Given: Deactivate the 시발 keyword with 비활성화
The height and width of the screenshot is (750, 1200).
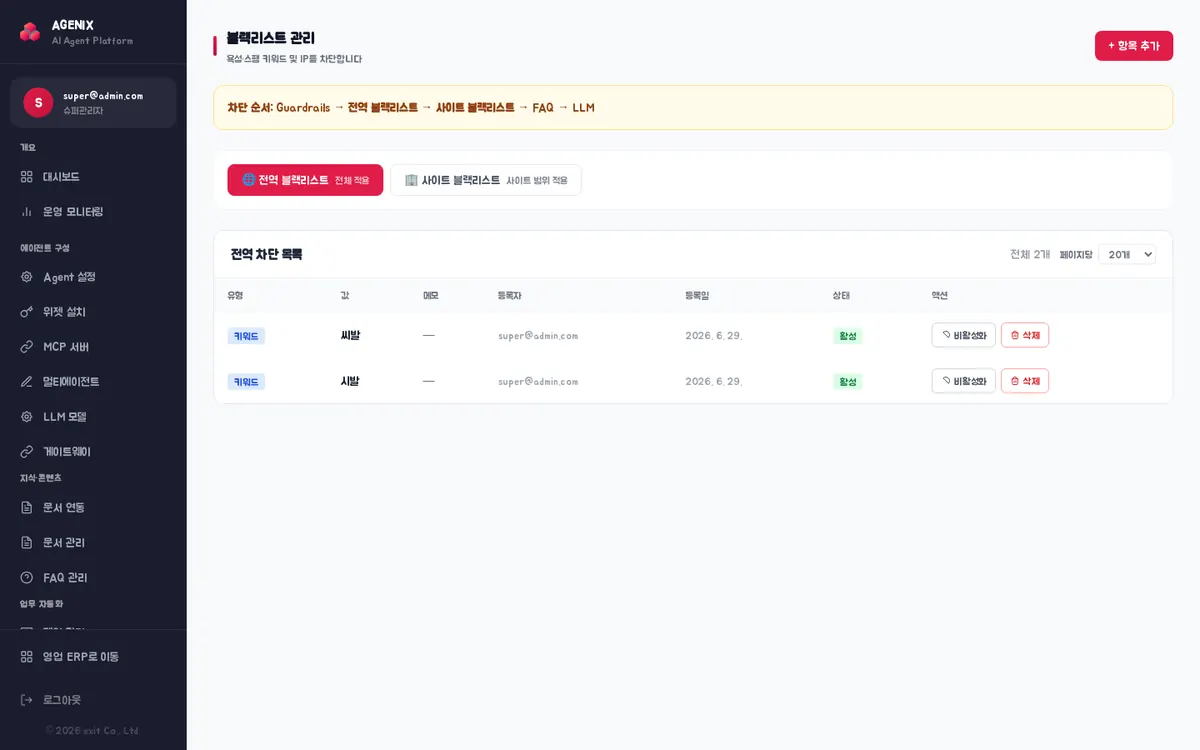Looking at the screenshot, I should click(x=963, y=381).
